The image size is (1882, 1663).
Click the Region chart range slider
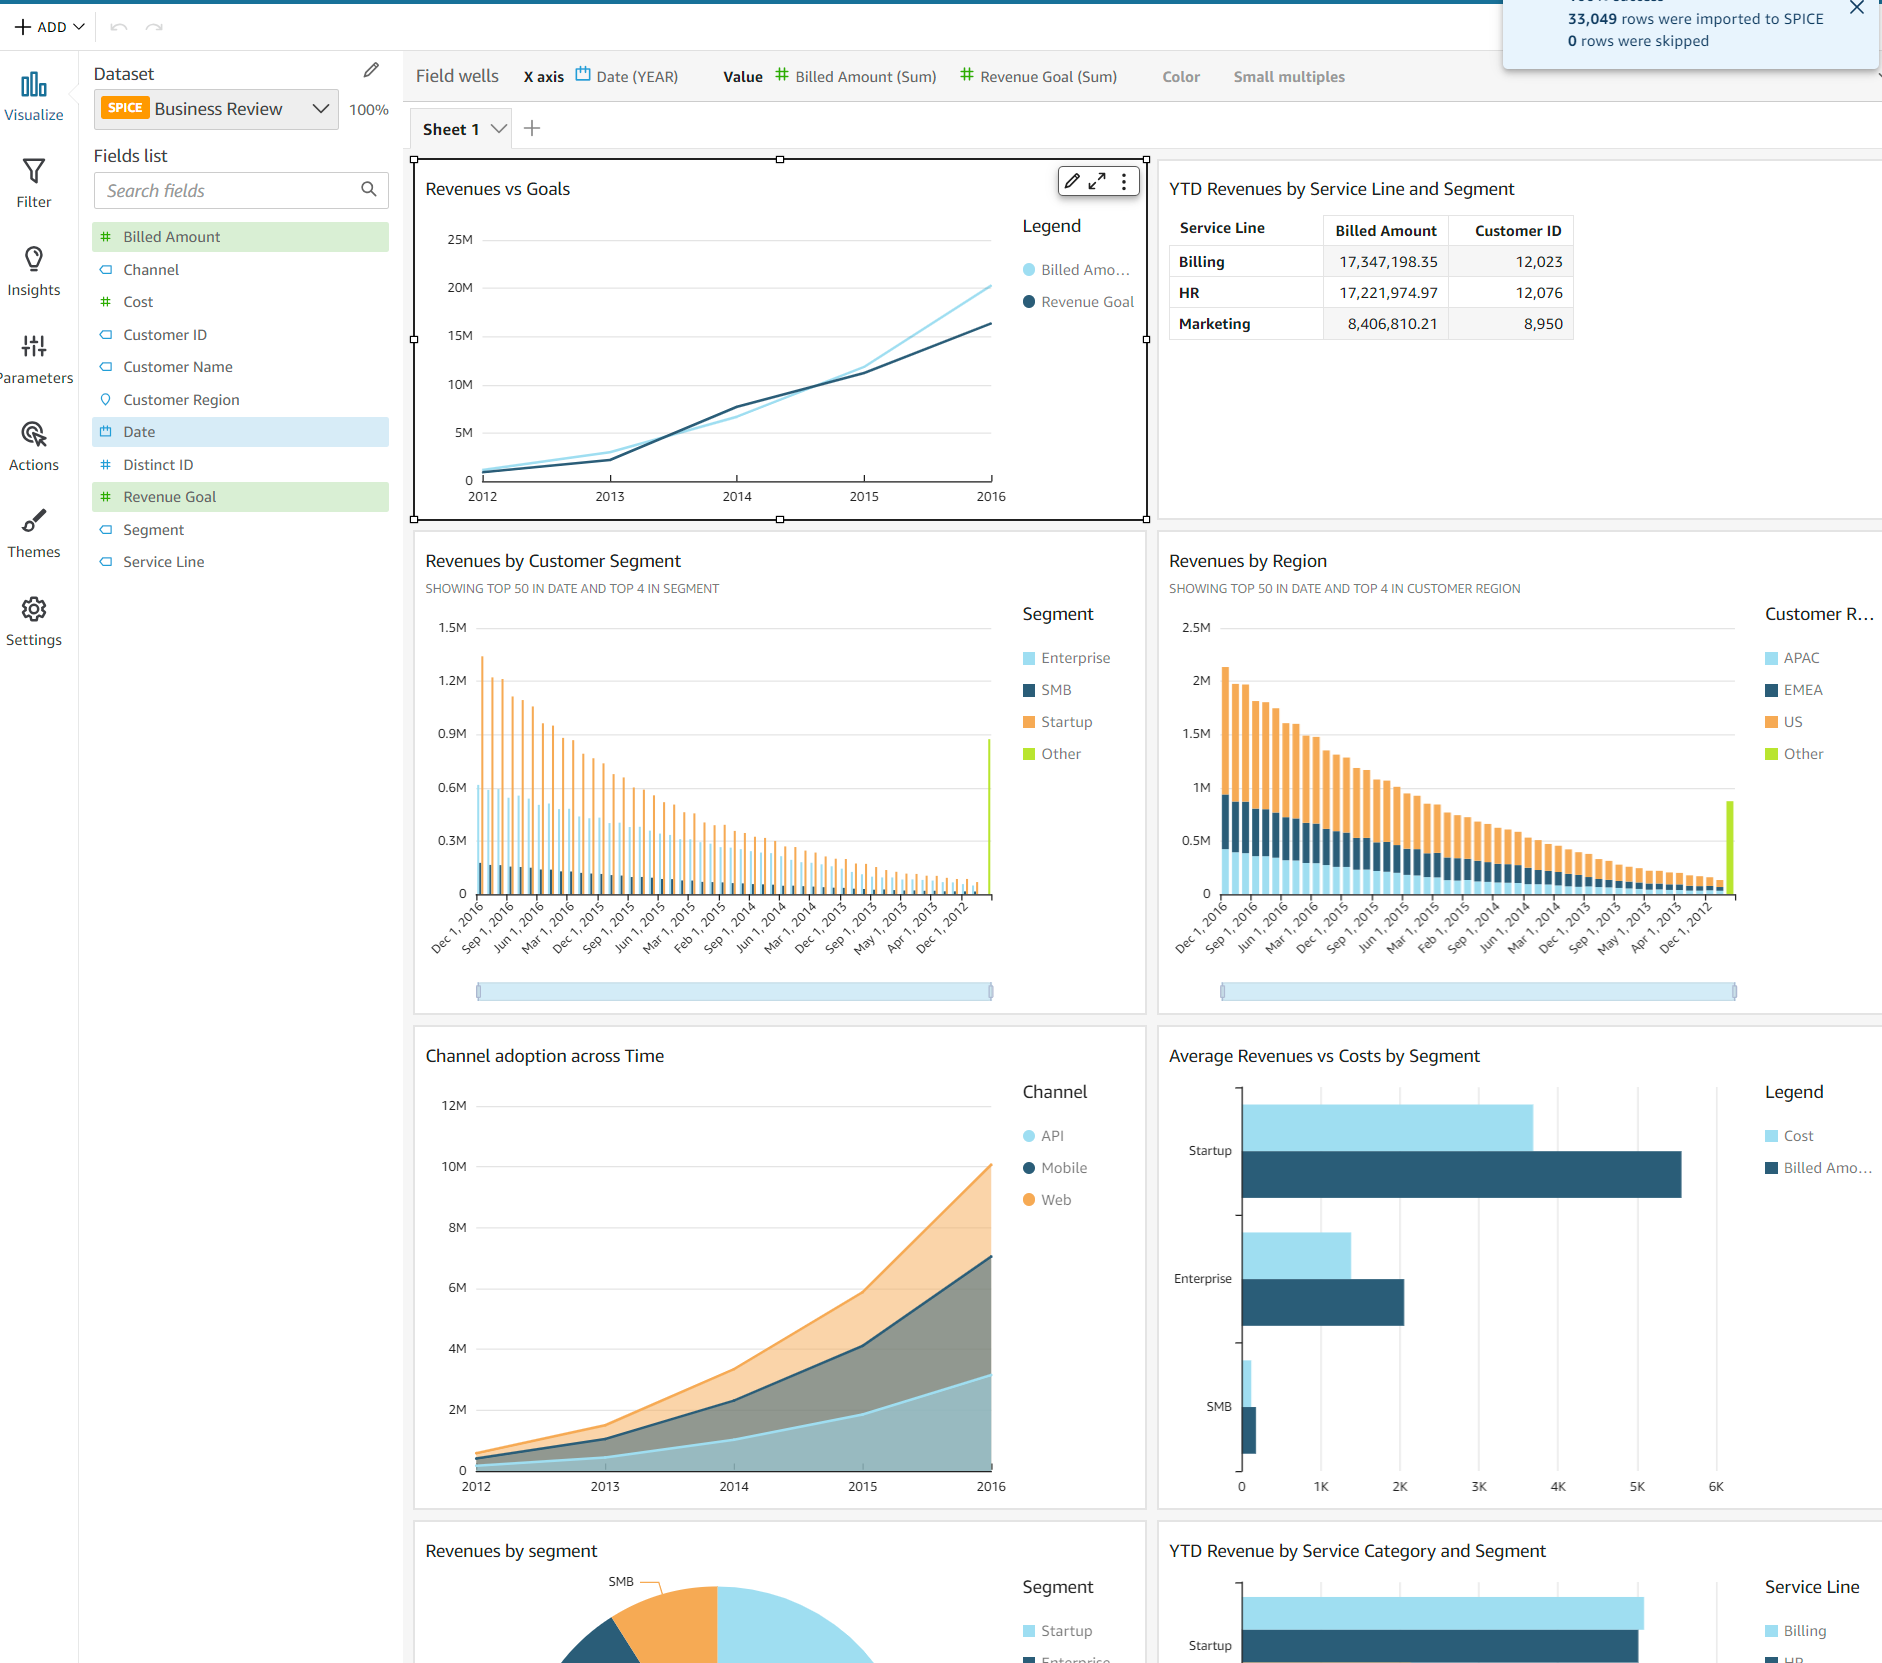tap(1478, 991)
